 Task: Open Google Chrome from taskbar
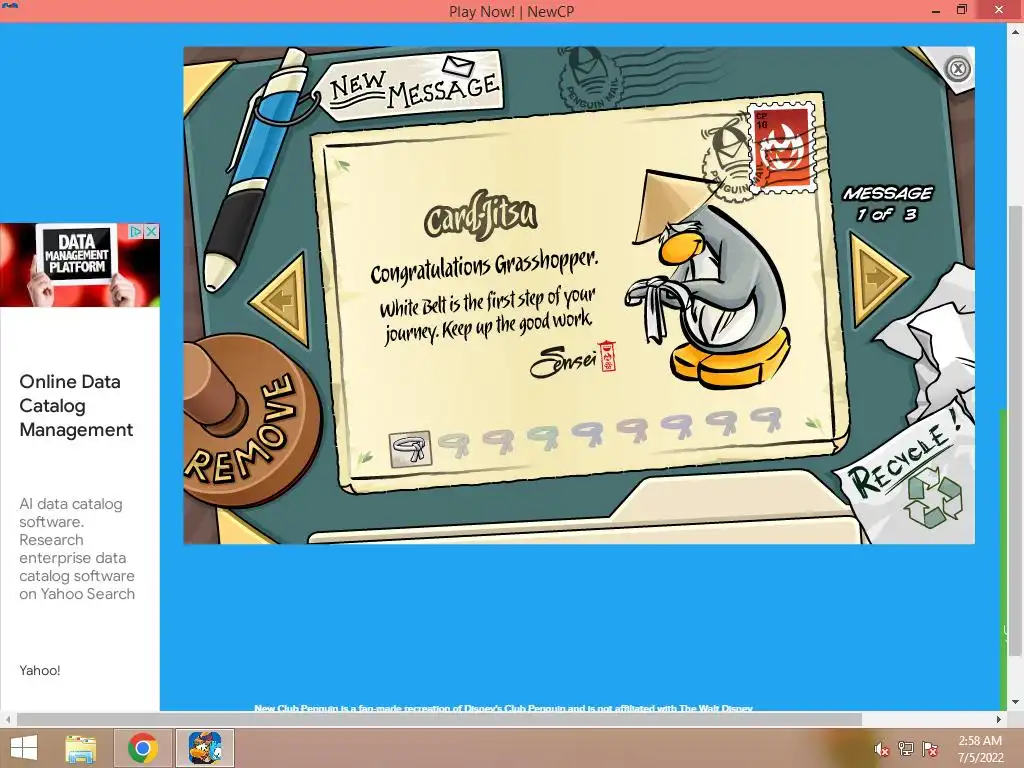coord(143,748)
